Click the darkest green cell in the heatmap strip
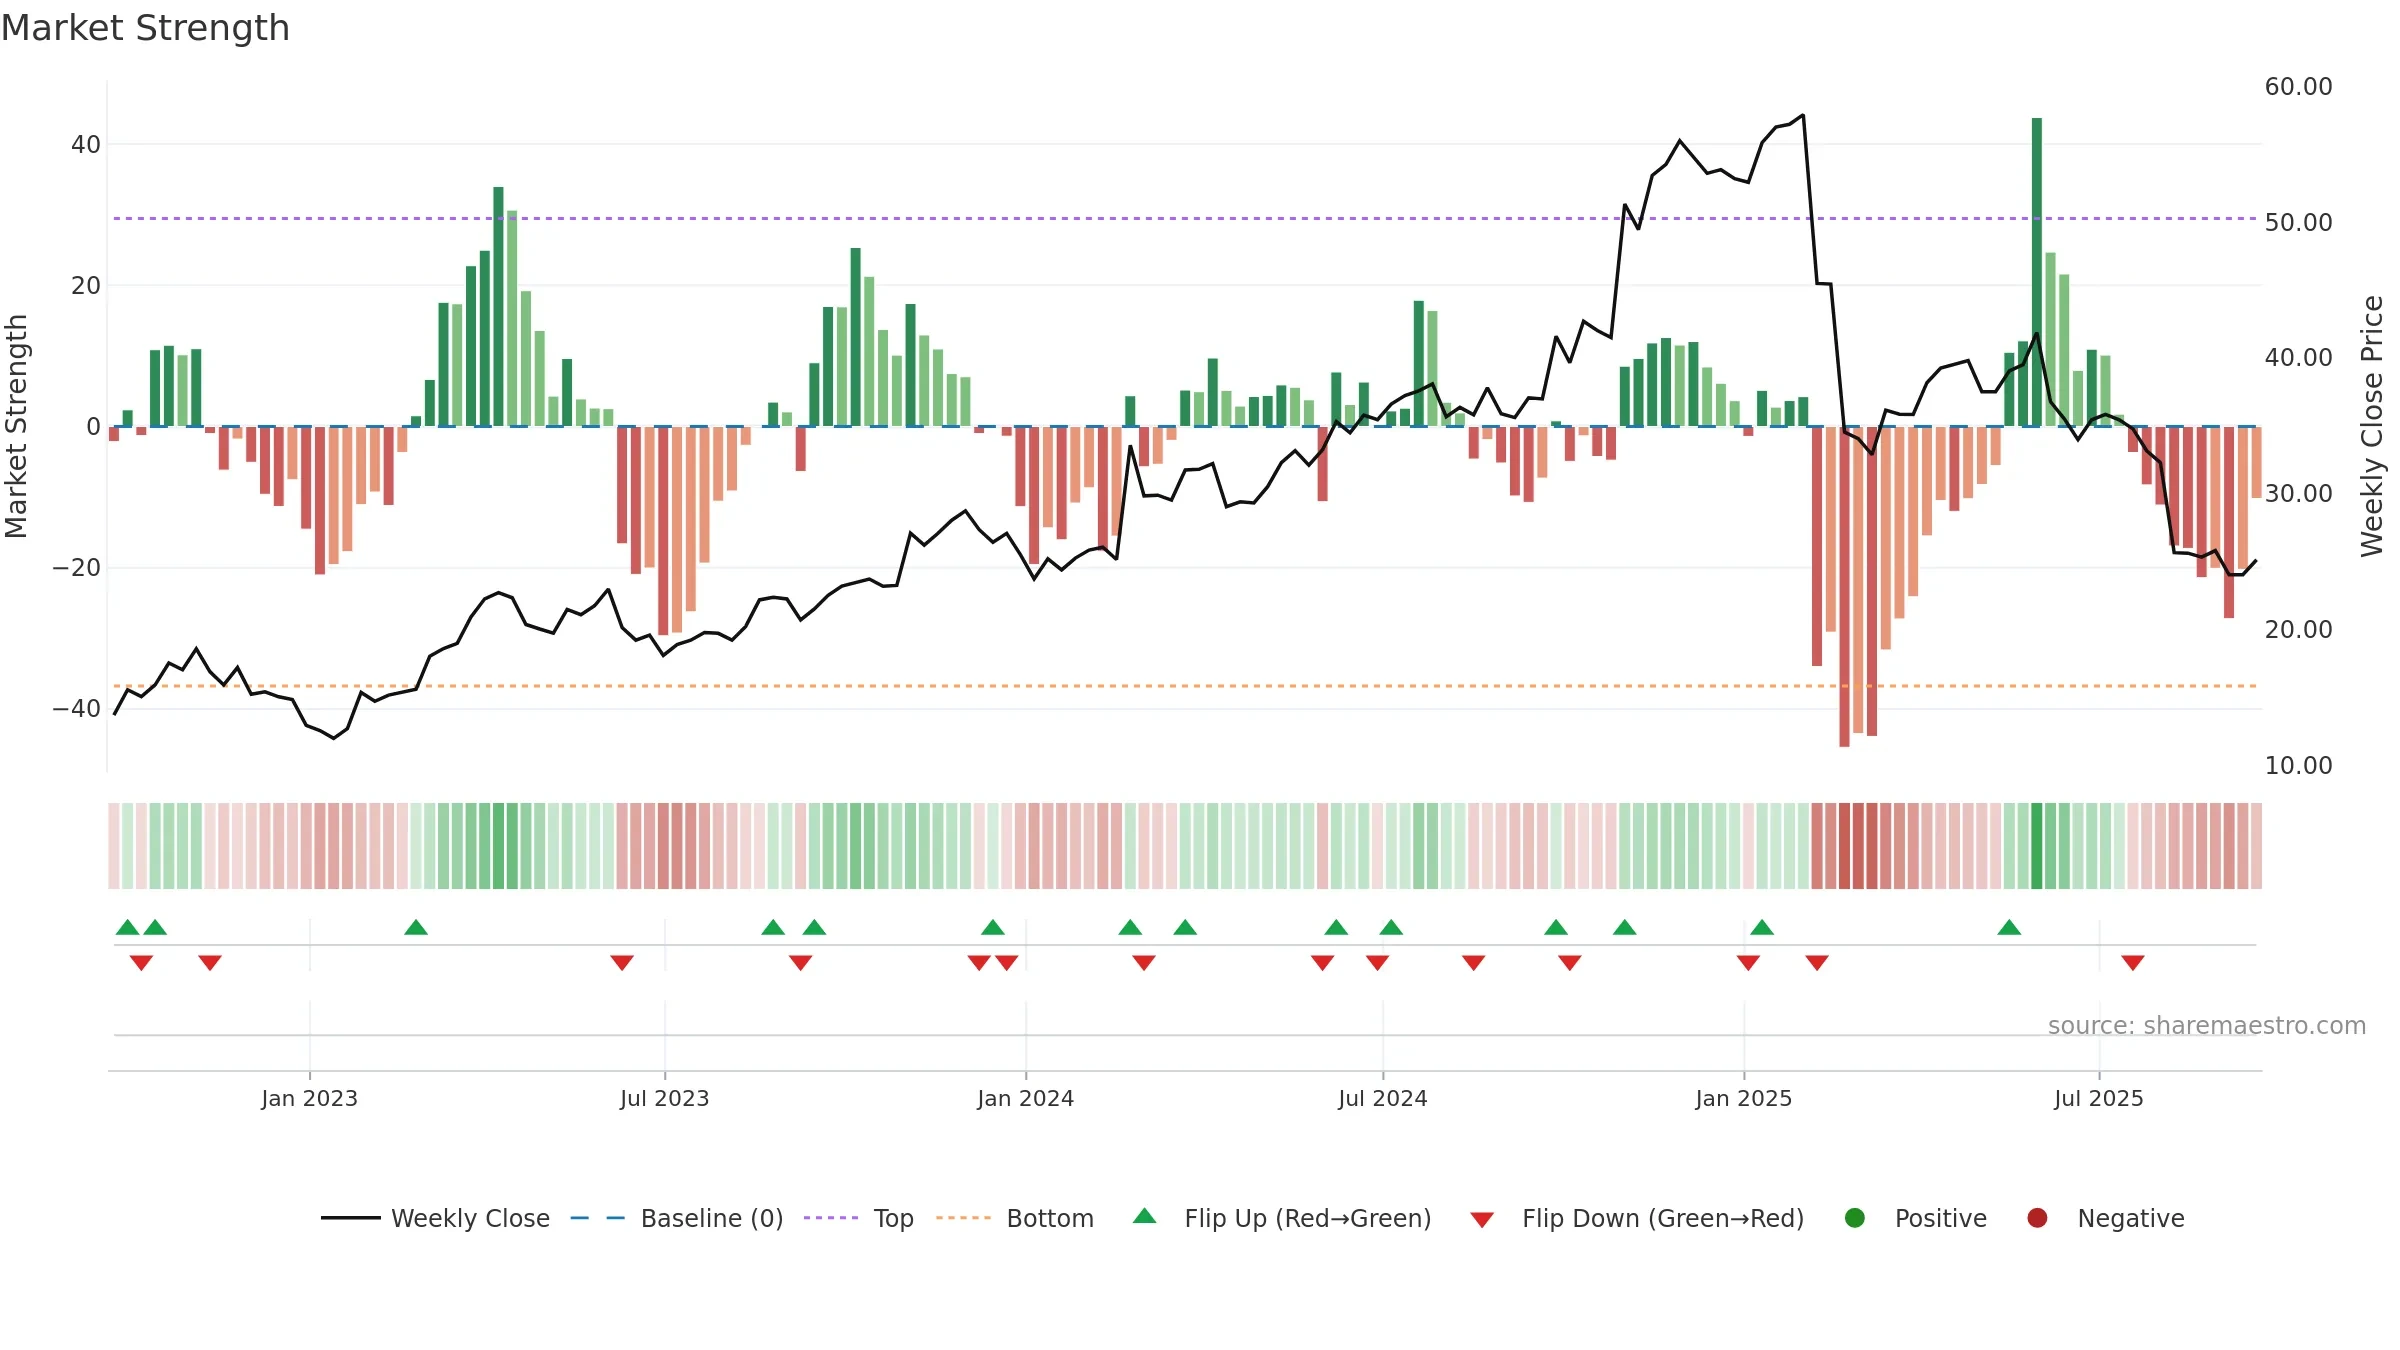 coord(2037,846)
